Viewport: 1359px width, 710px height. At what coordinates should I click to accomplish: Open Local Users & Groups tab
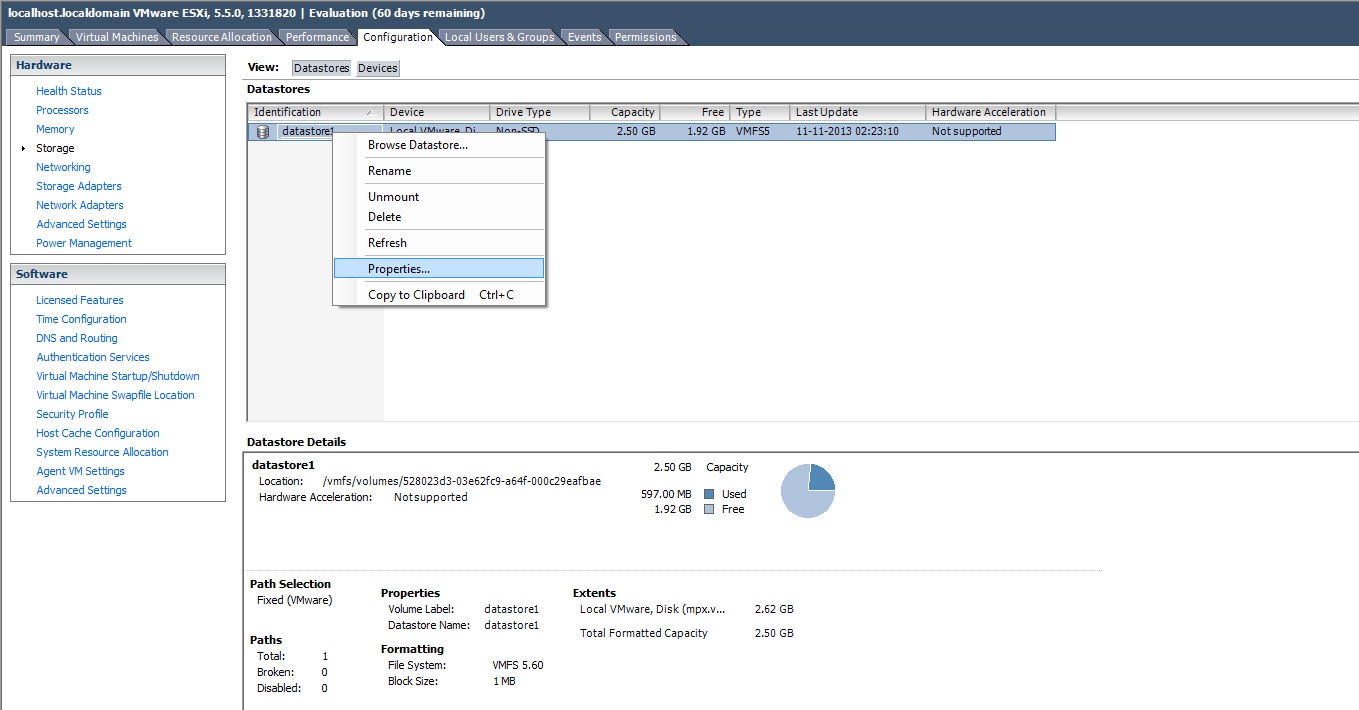499,37
